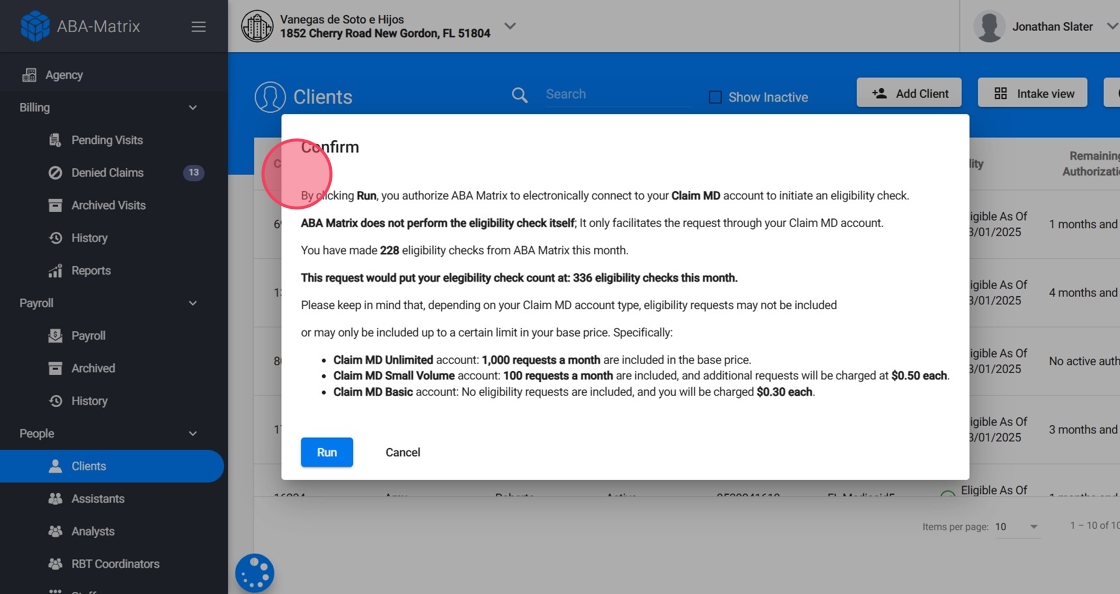Click the Clients person icon
Viewport: 1120px width, 594px height.
click(x=55, y=466)
